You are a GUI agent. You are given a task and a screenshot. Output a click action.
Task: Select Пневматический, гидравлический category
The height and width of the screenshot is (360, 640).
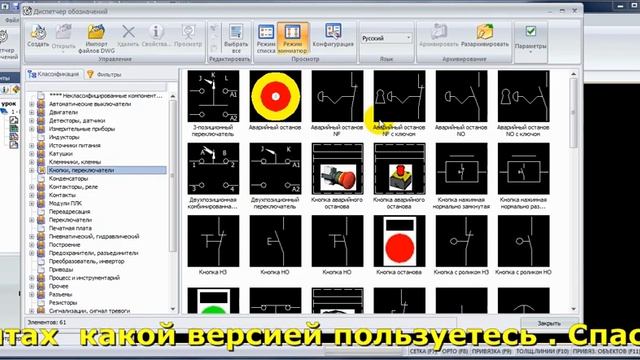[x=94, y=236]
